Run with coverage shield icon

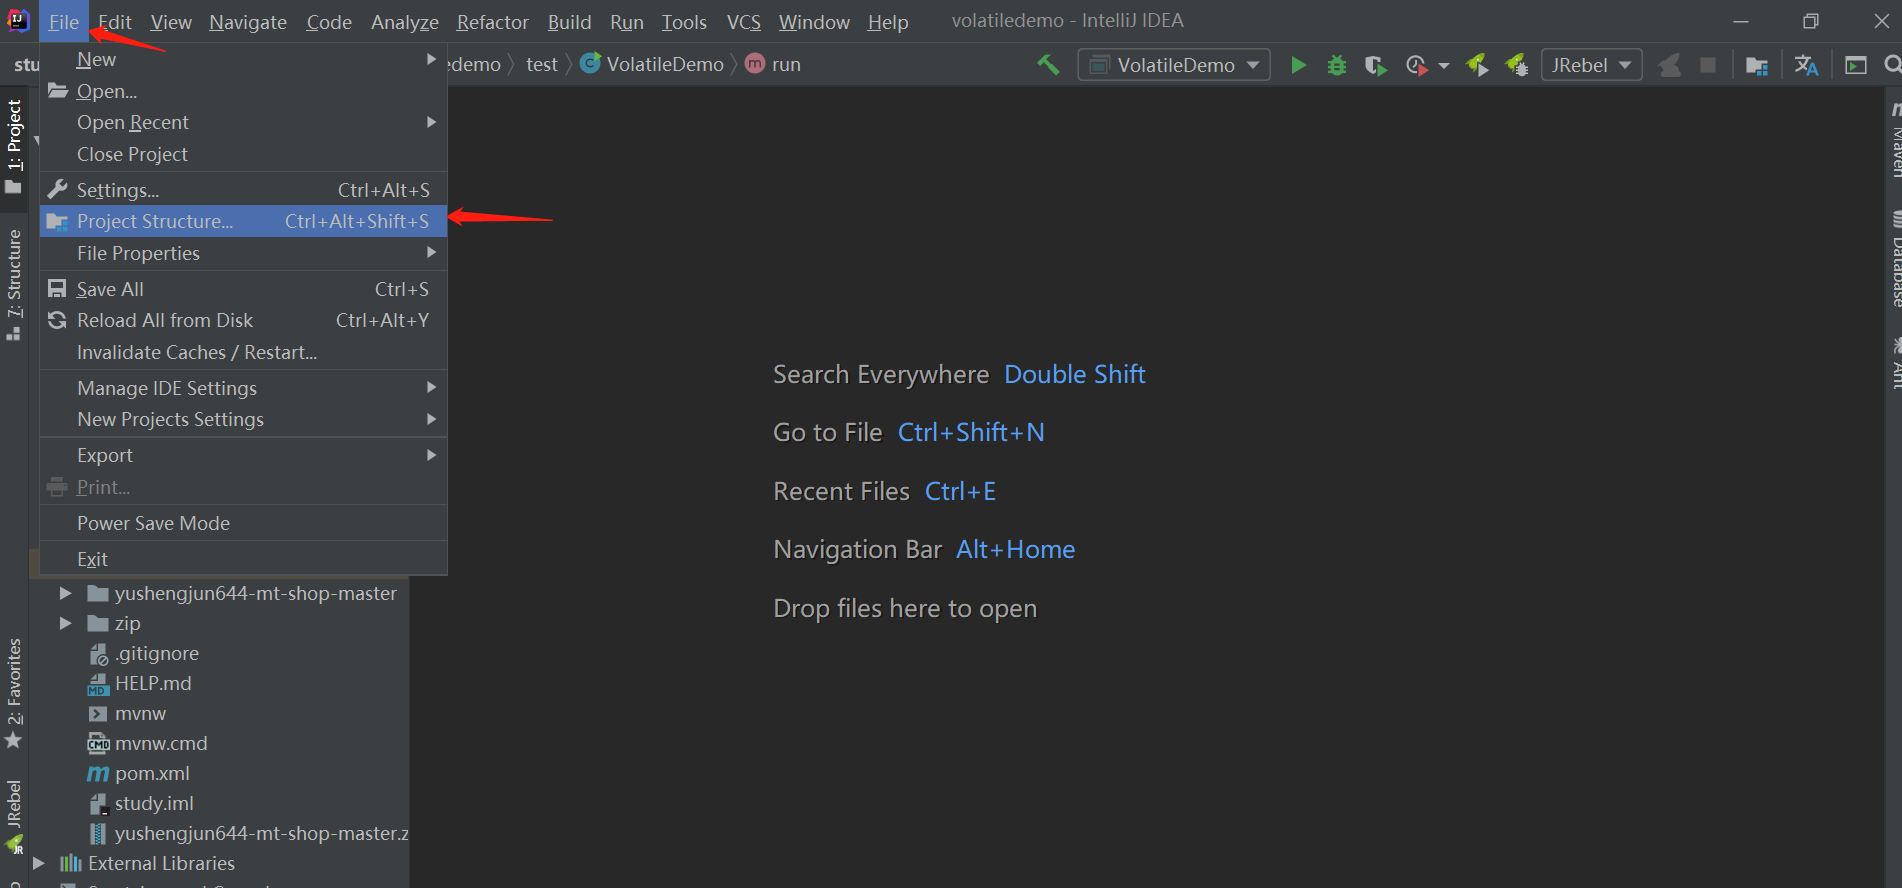1376,65
